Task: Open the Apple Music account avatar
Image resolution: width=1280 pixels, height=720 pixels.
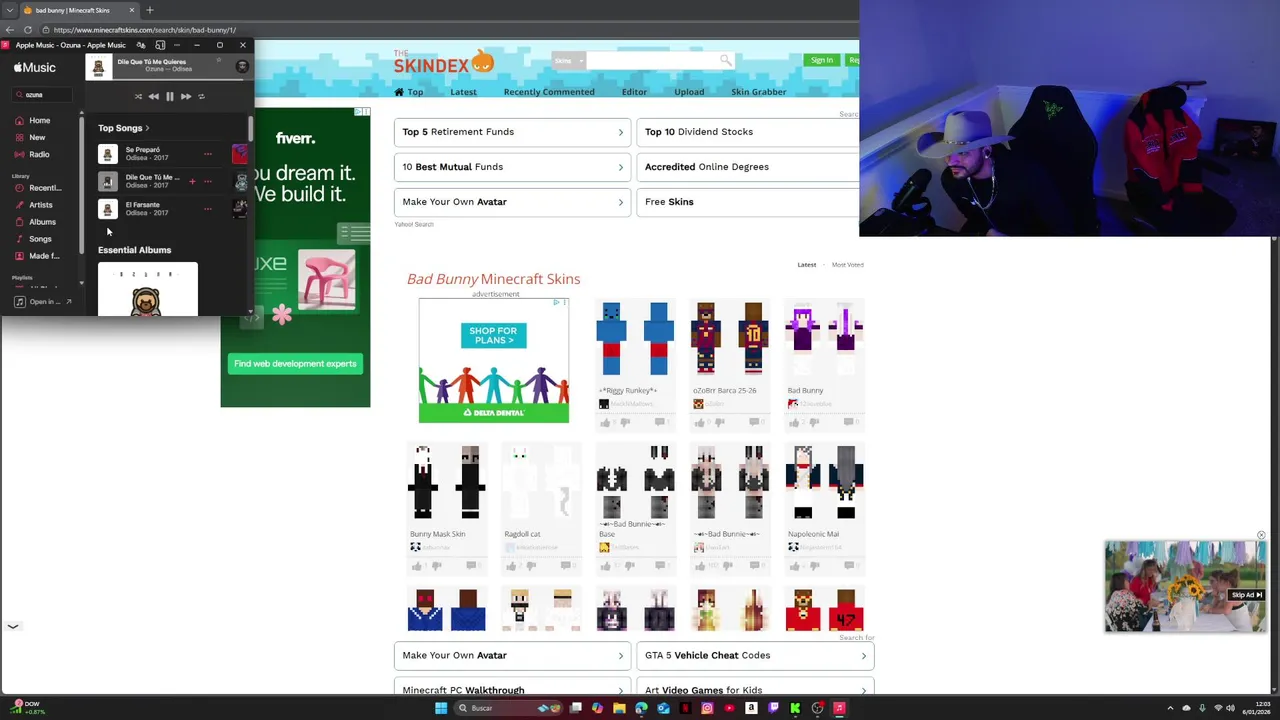Action: (x=242, y=67)
